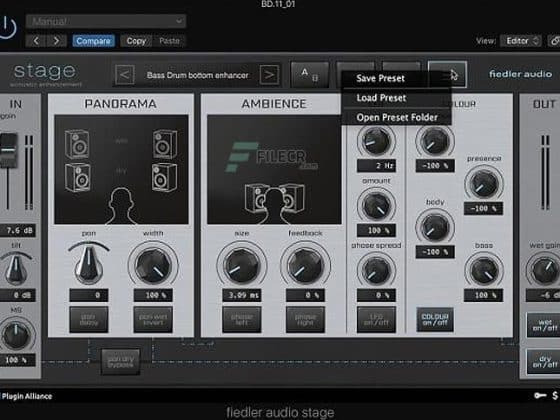560x420 pixels.
Task: Toggle the pan wet invert button
Action: click(x=153, y=319)
